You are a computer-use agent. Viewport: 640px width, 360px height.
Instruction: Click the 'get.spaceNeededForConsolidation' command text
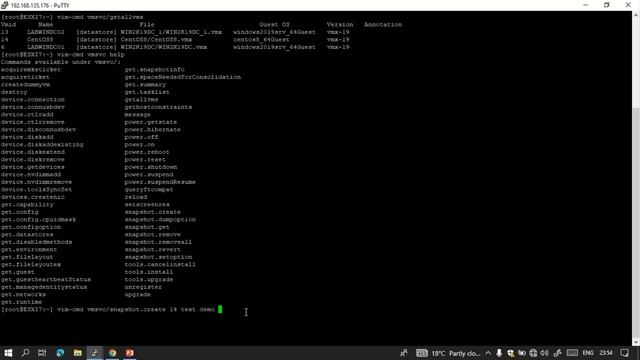[182, 77]
